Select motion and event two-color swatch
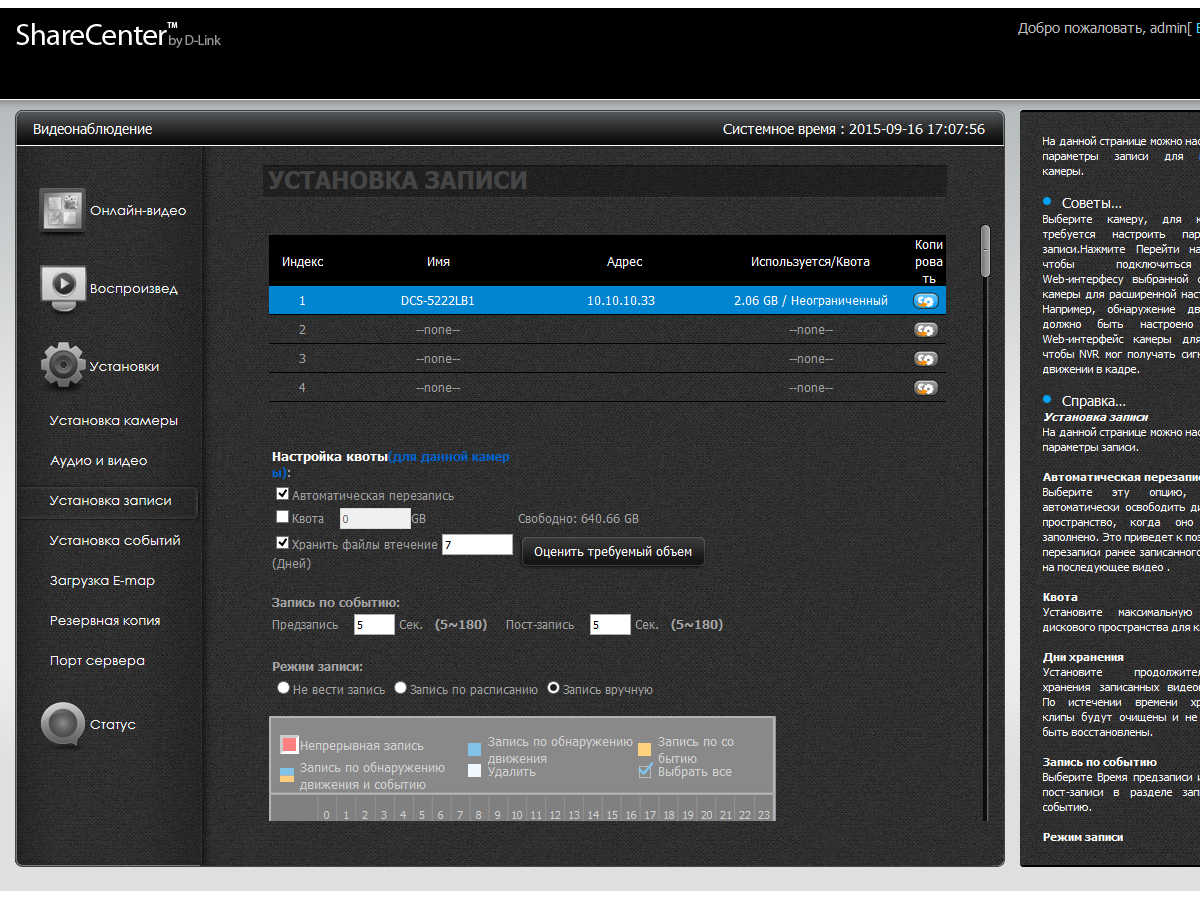This screenshot has height=900, width=1200. 287,774
